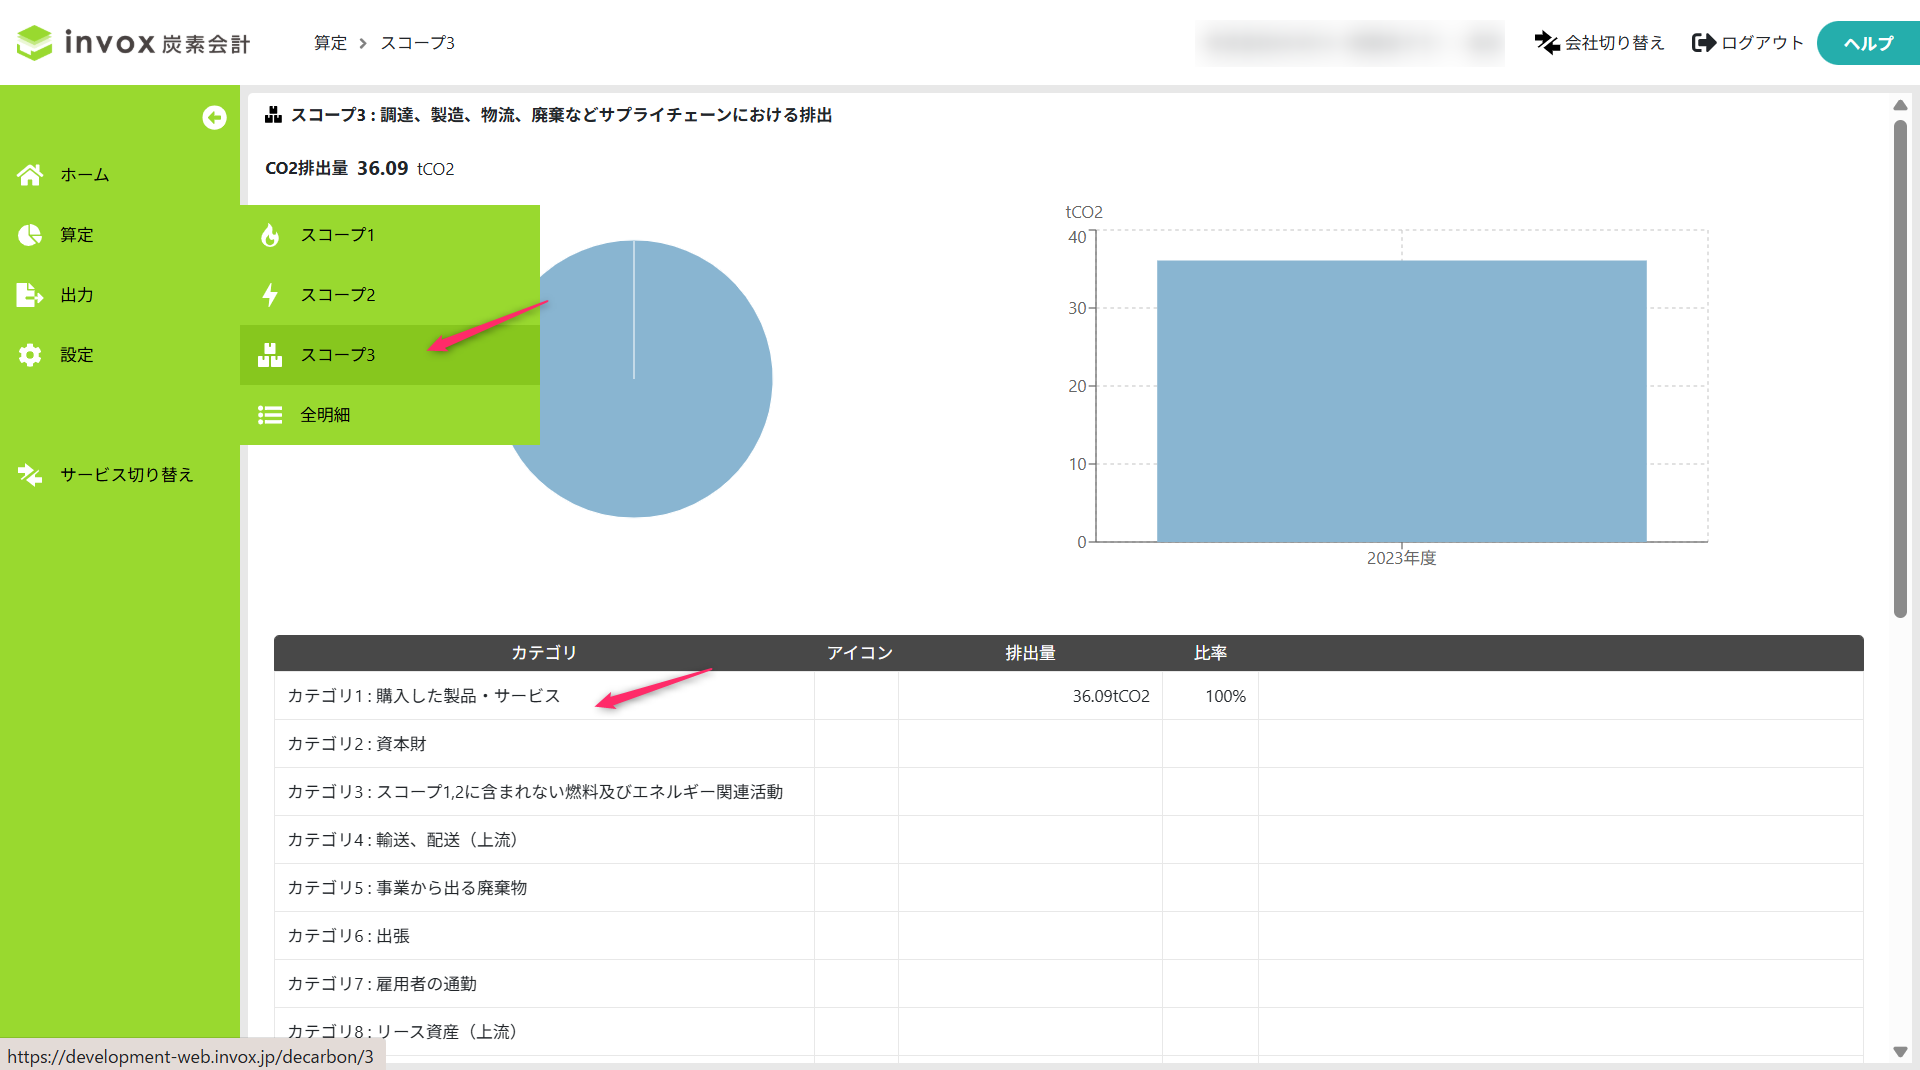Click the サービス切り替え switch icon
This screenshot has height=1070, width=1920.
pyautogui.click(x=30, y=475)
